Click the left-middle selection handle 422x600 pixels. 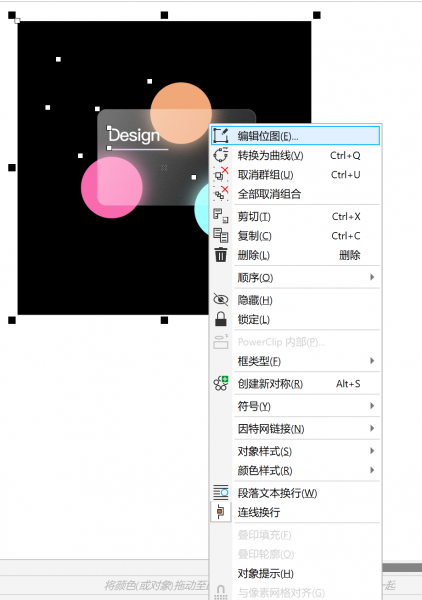coord(12,167)
